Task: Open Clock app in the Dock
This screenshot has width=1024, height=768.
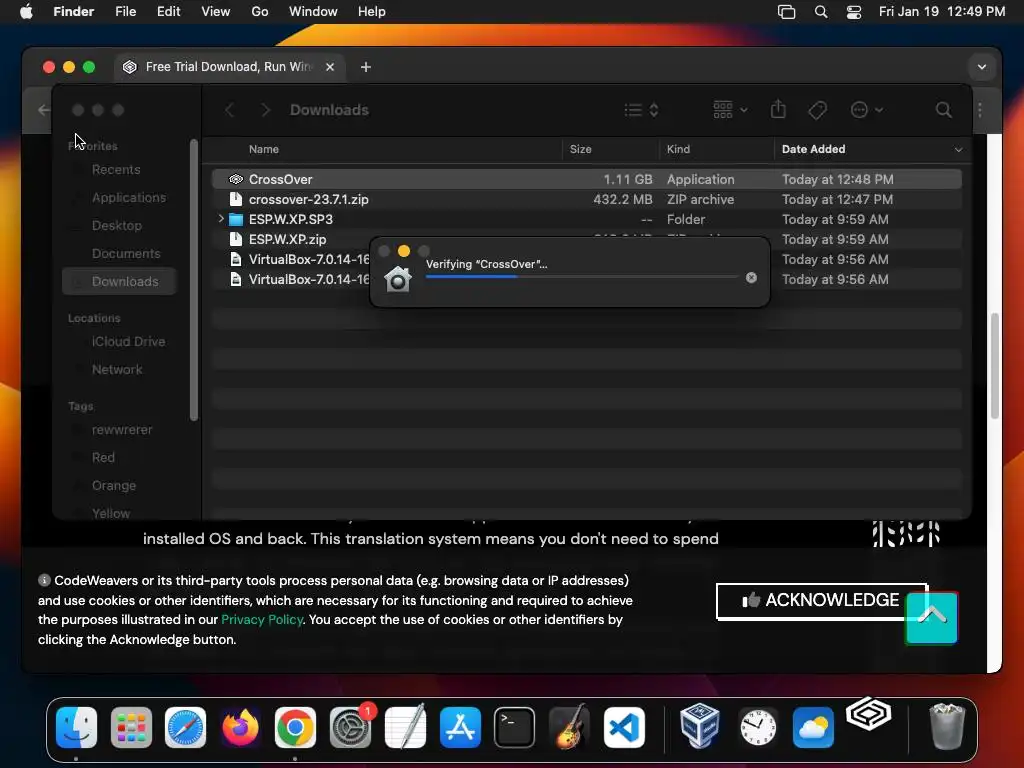Action: pyautogui.click(x=758, y=727)
